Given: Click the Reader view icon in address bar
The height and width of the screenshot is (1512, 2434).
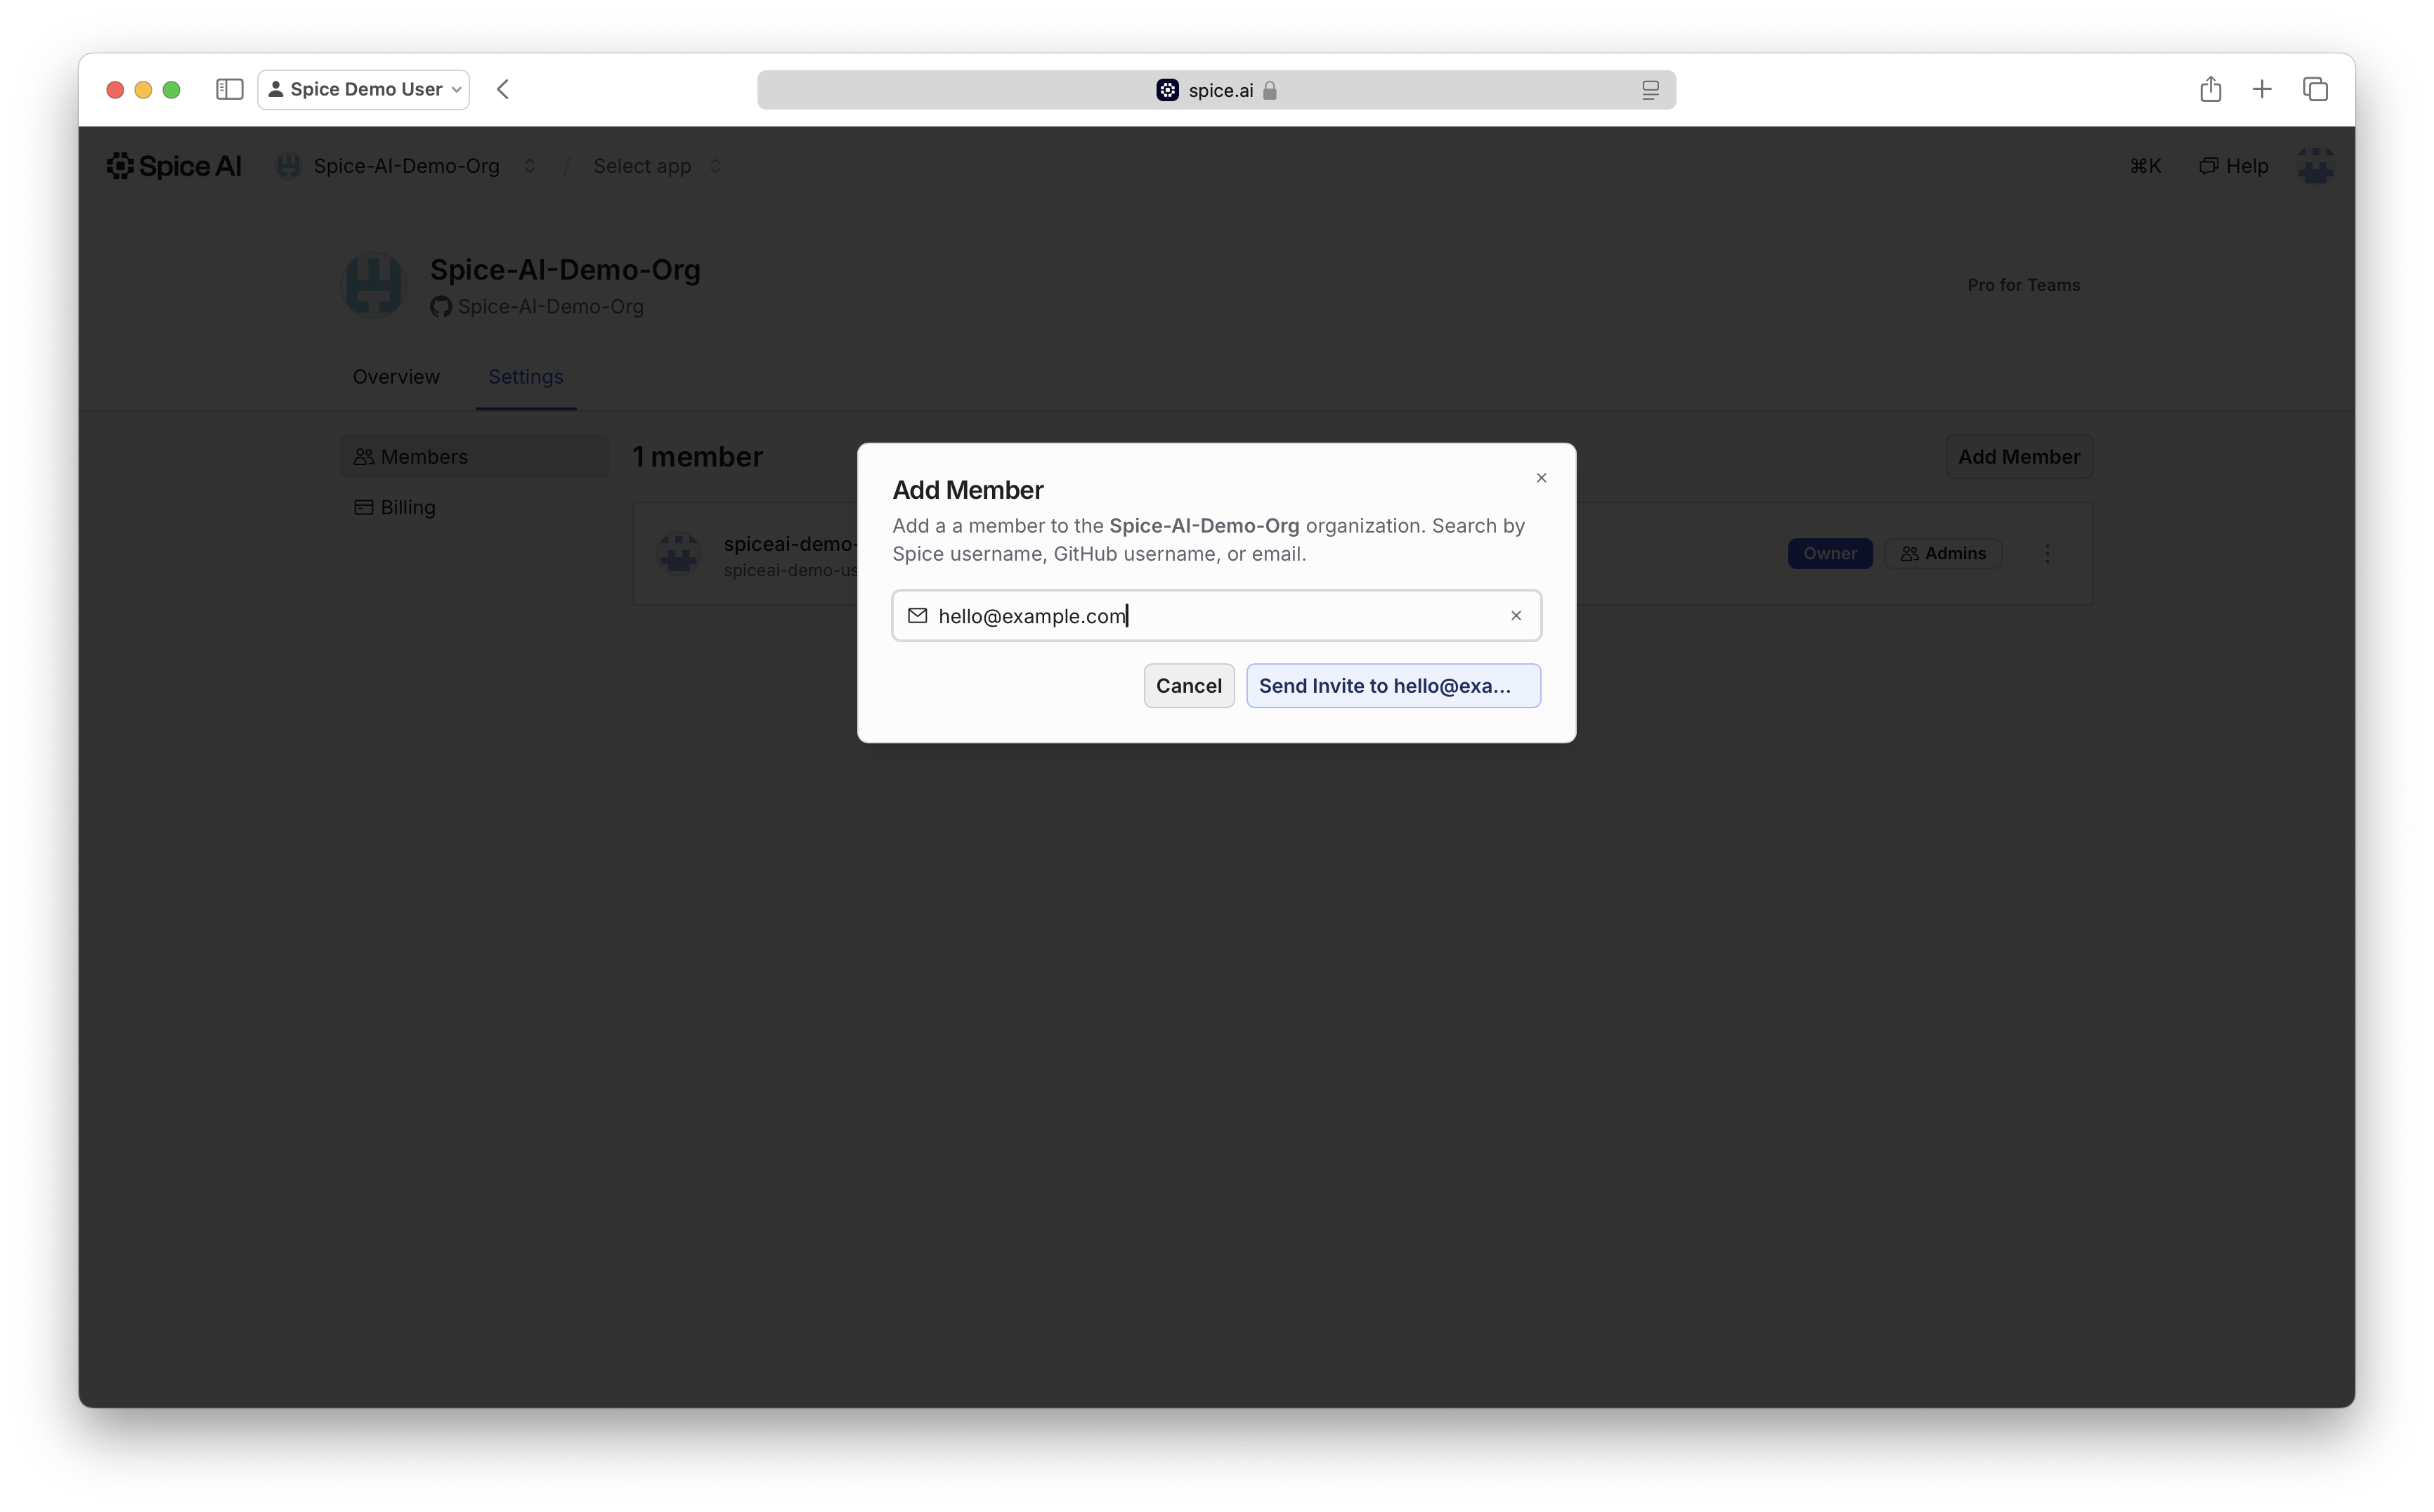Looking at the screenshot, I should click(1650, 90).
